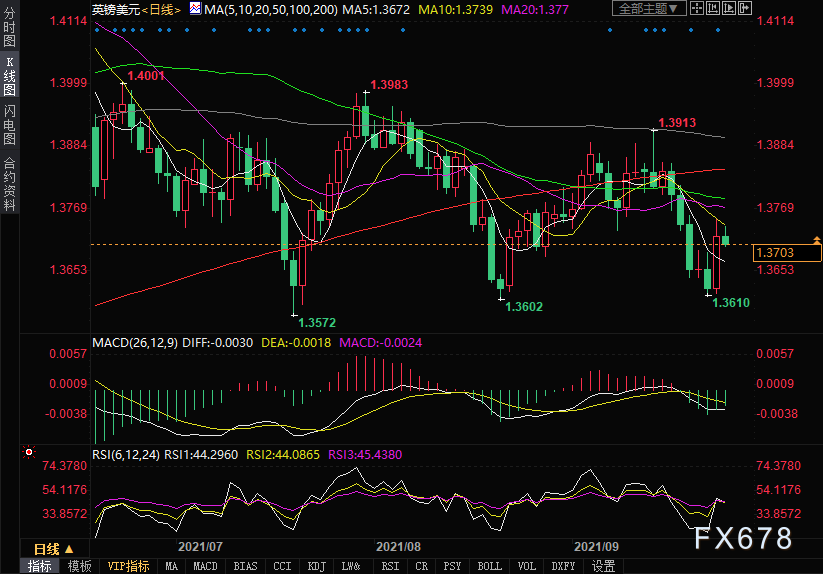The width and height of the screenshot is (823, 574).
Task: Click the 2021/07 date axis label
Action: tap(200, 547)
